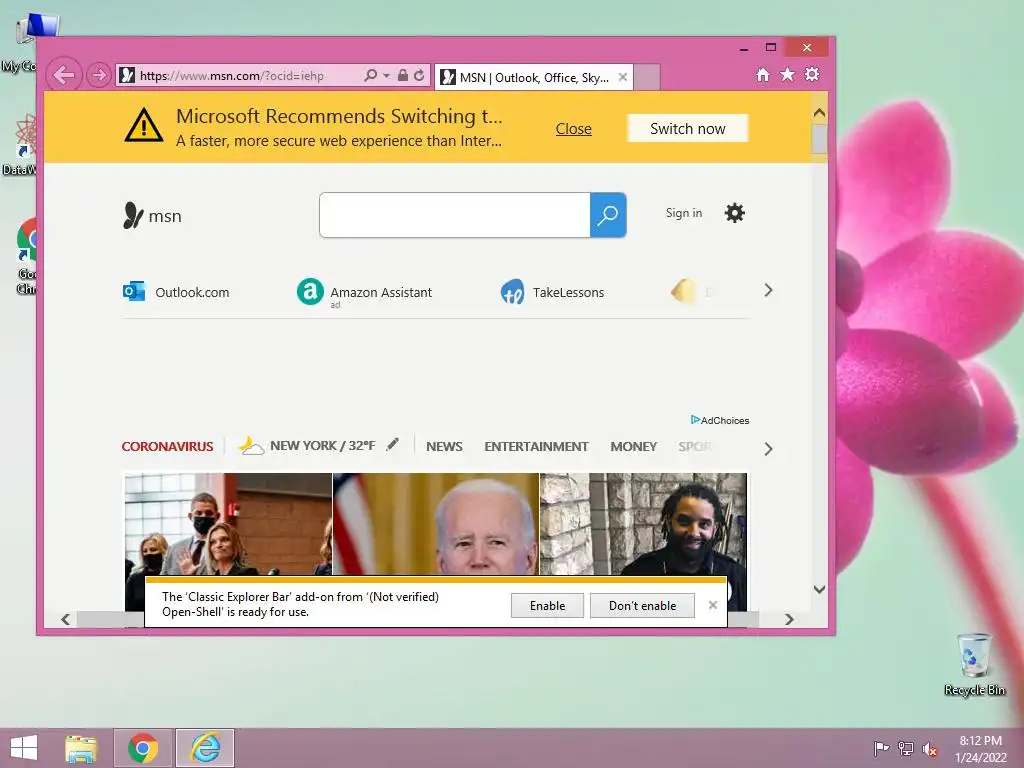
Task: Open network status tray icon
Action: point(906,748)
